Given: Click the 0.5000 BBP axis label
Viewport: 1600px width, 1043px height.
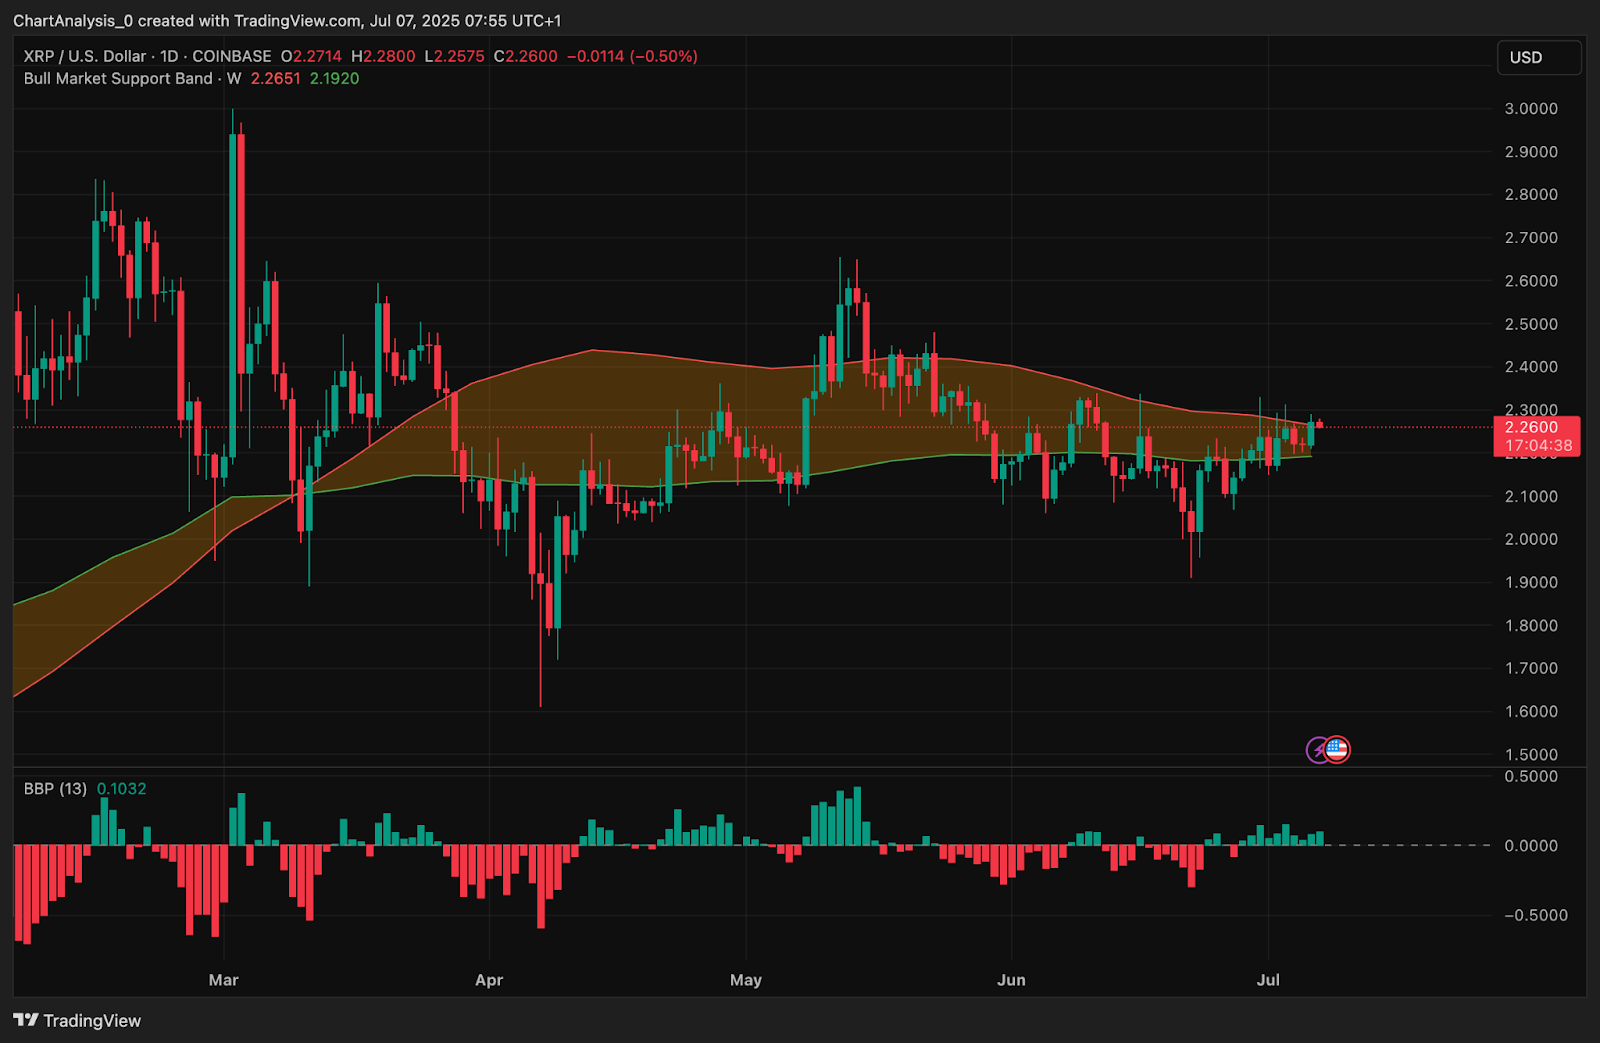Looking at the screenshot, I should tap(1531, 776).
